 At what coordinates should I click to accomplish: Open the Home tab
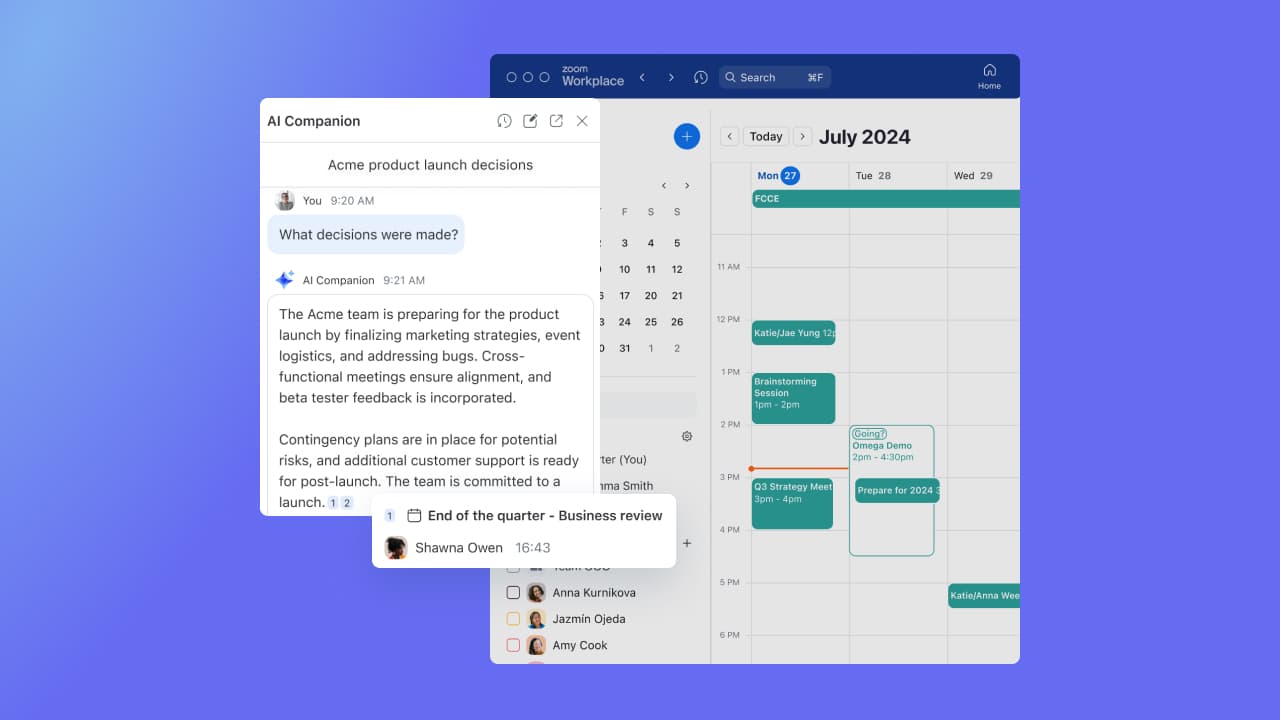coord(989,77)
